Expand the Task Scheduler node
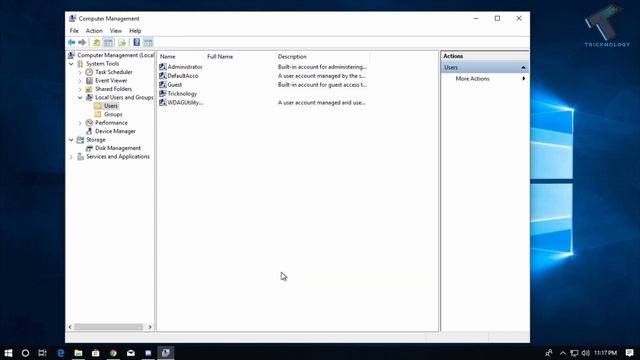Image resolution: width=640 pixels, height=360 pixels. (80, 72)
